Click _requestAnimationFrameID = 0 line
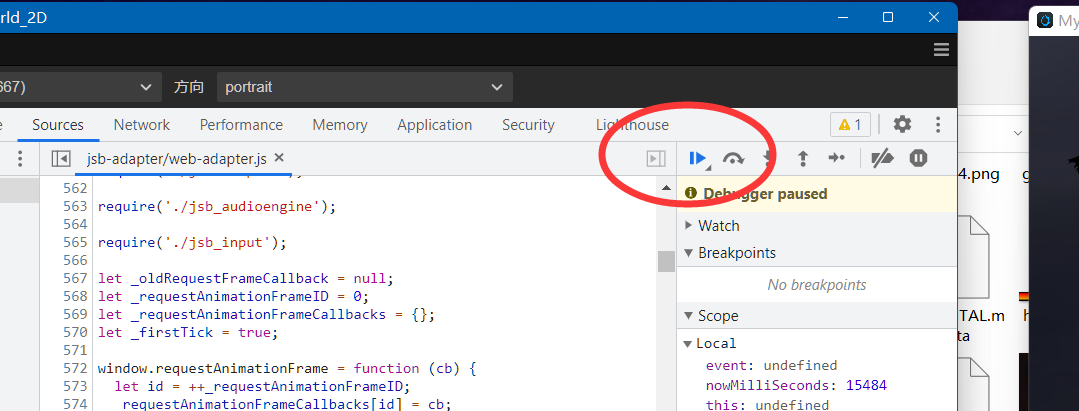Viewport: 1079px width, 411px height. [x=234, y=297]
